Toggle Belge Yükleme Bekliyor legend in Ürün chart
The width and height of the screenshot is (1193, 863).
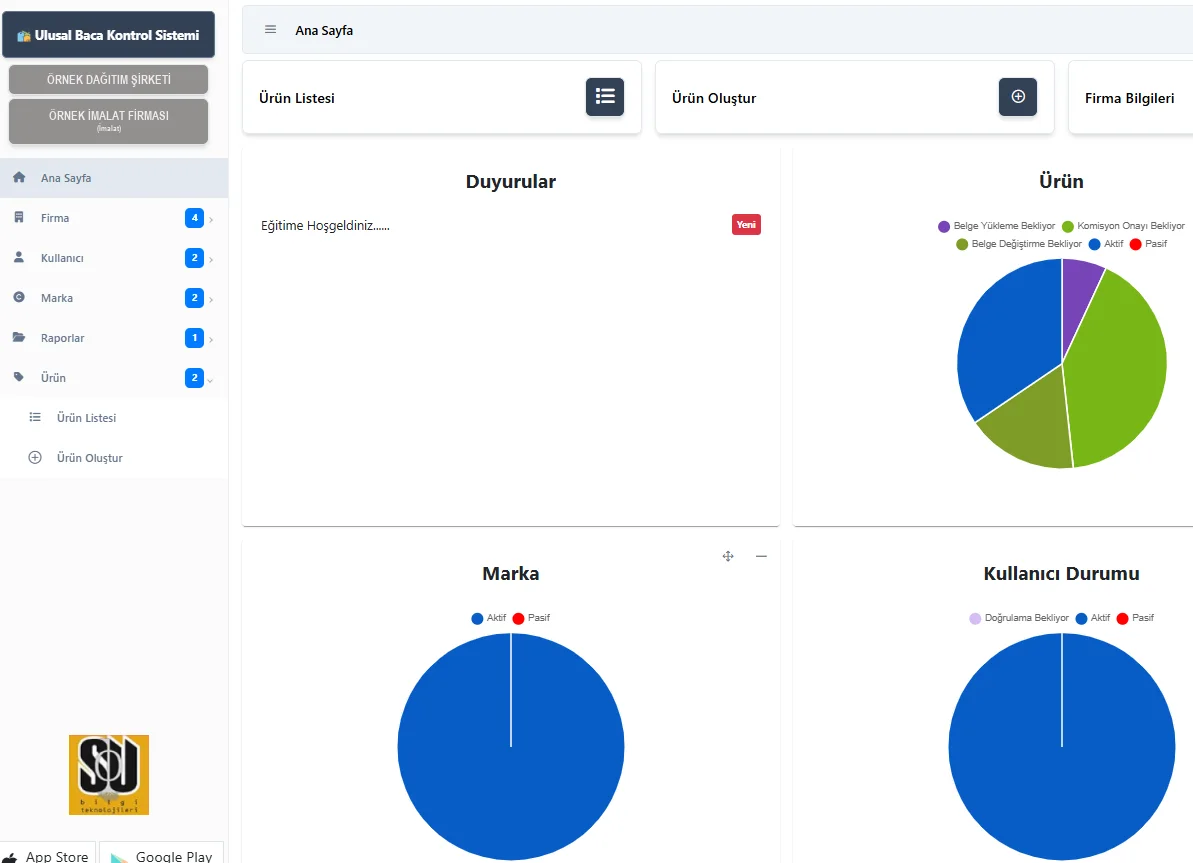[997, 226]
